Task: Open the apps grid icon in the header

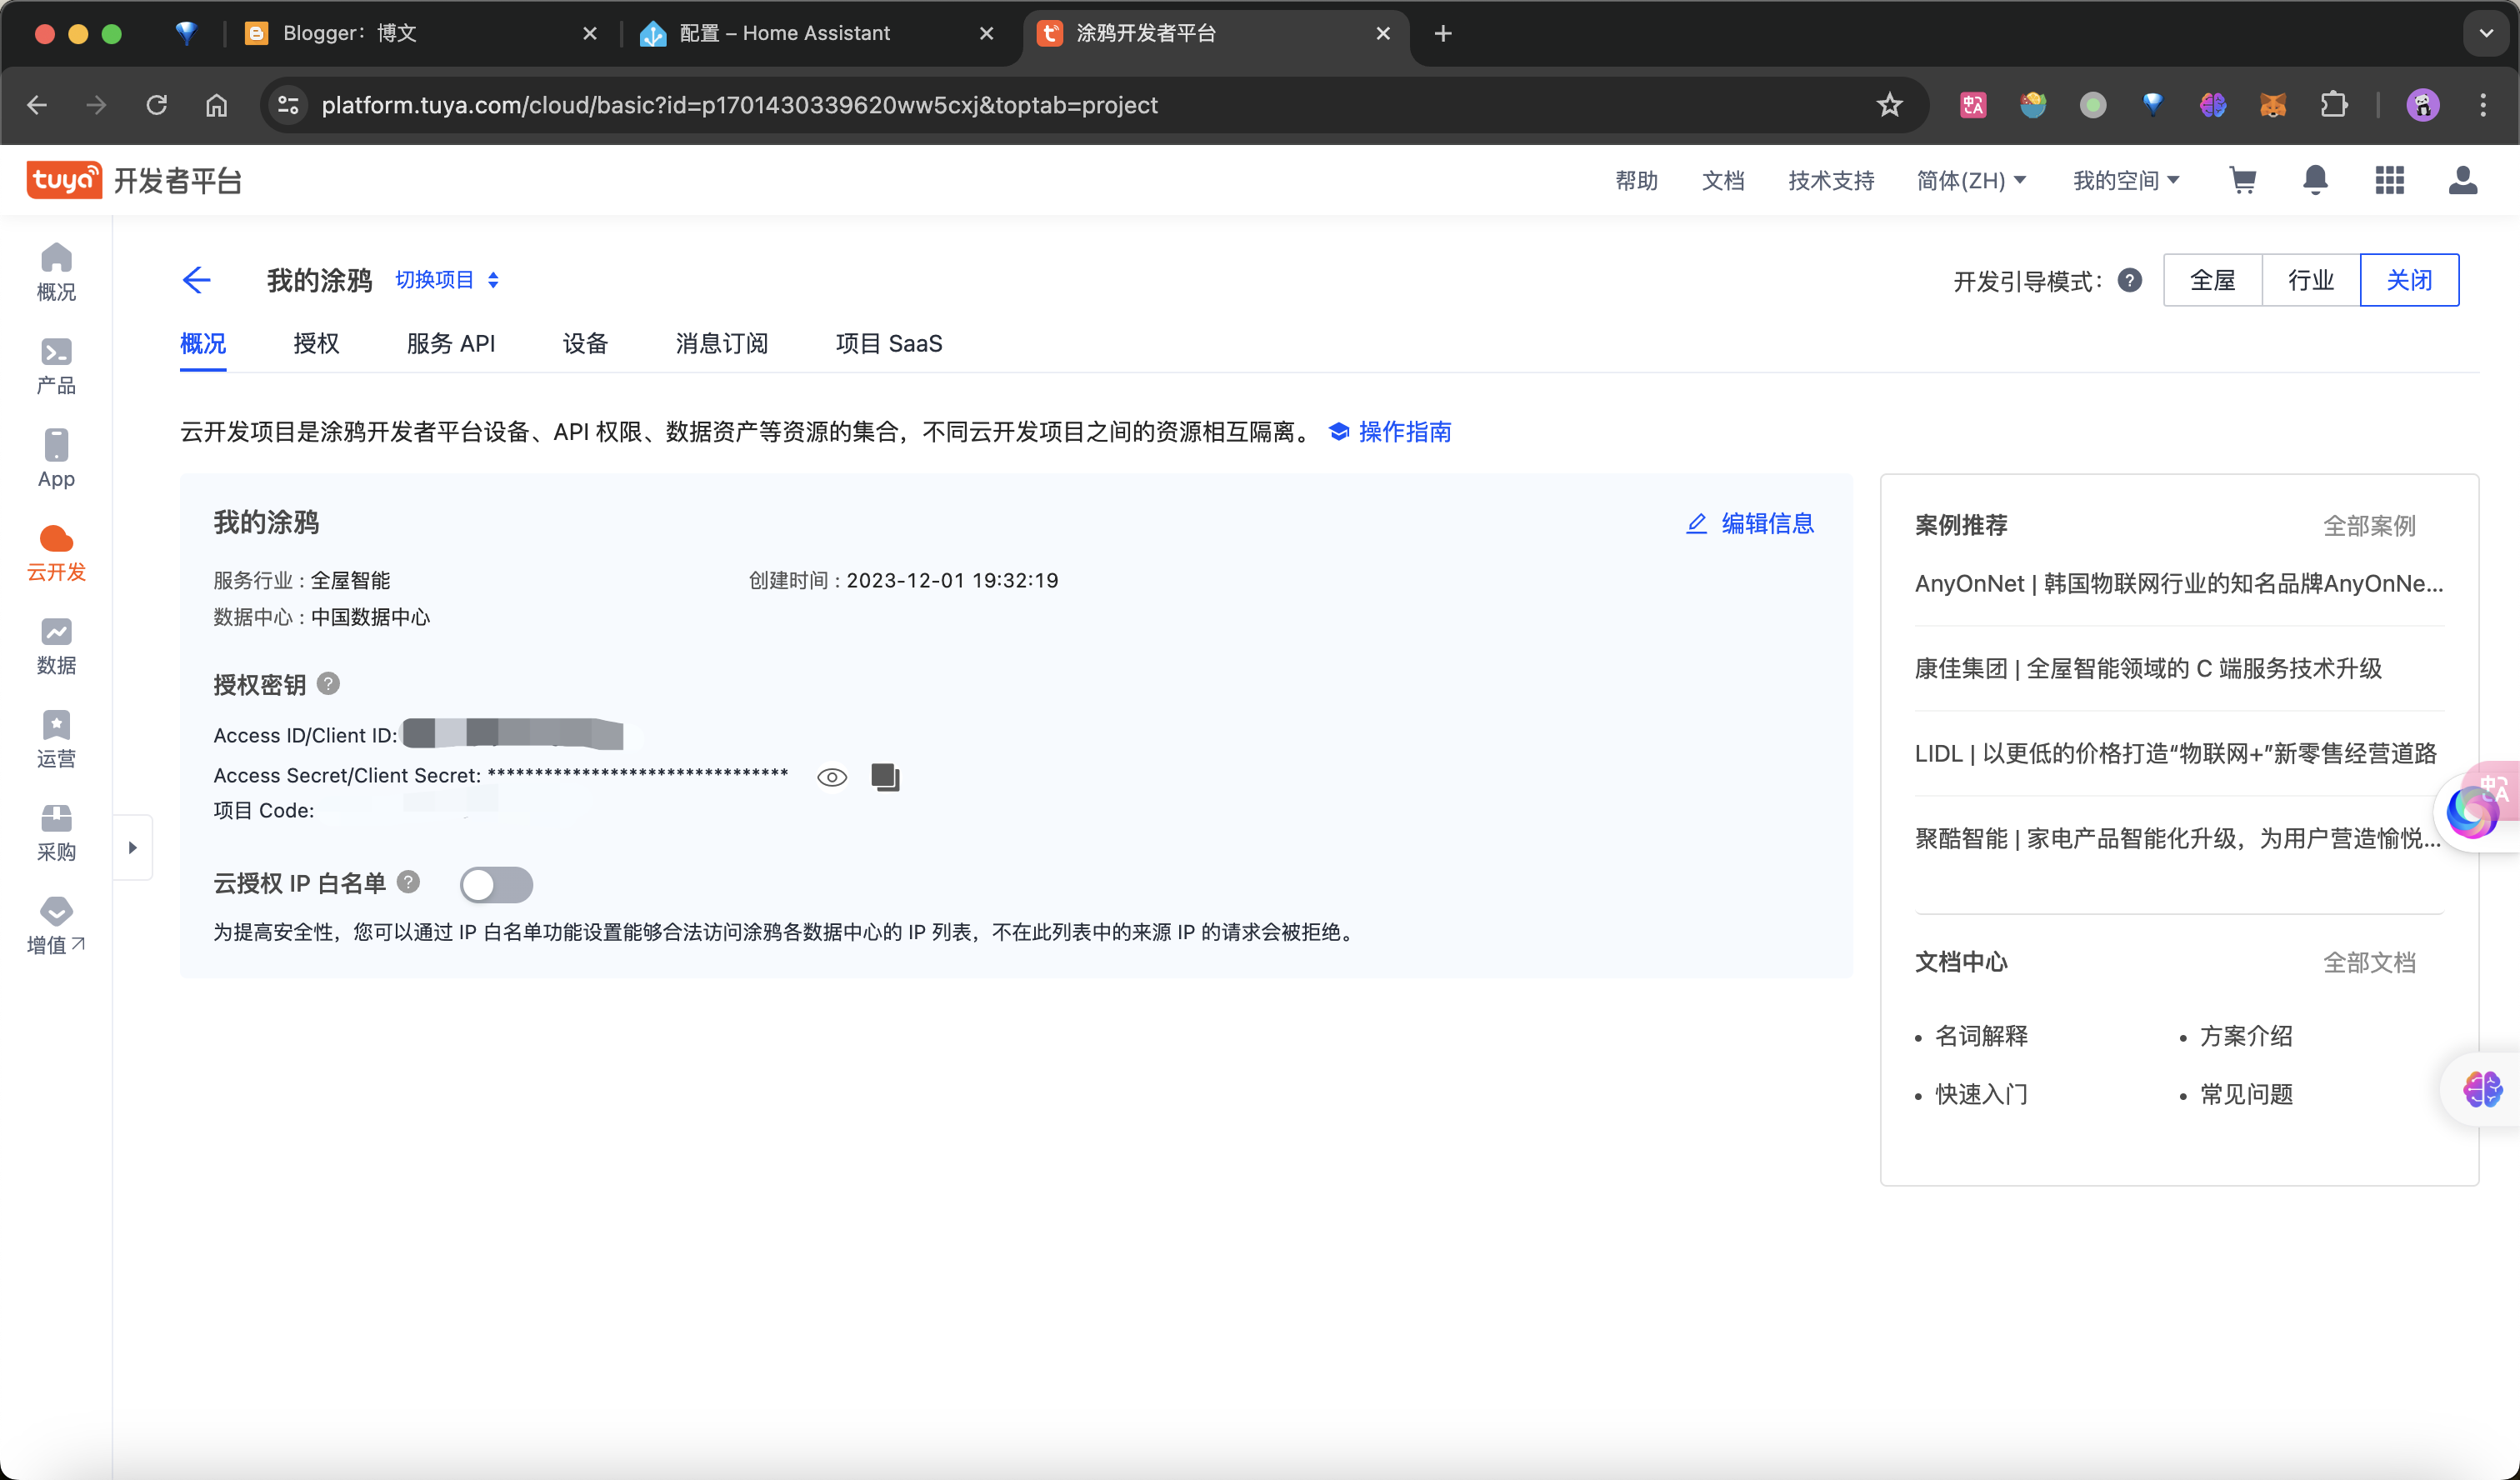Action: tap(2389, 180)
